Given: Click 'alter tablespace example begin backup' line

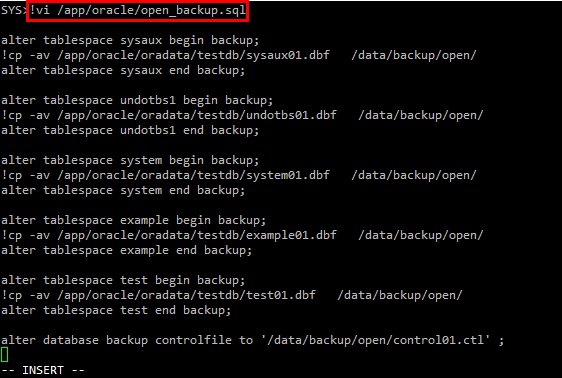Looking at the screenshot, I should [133, 220].
